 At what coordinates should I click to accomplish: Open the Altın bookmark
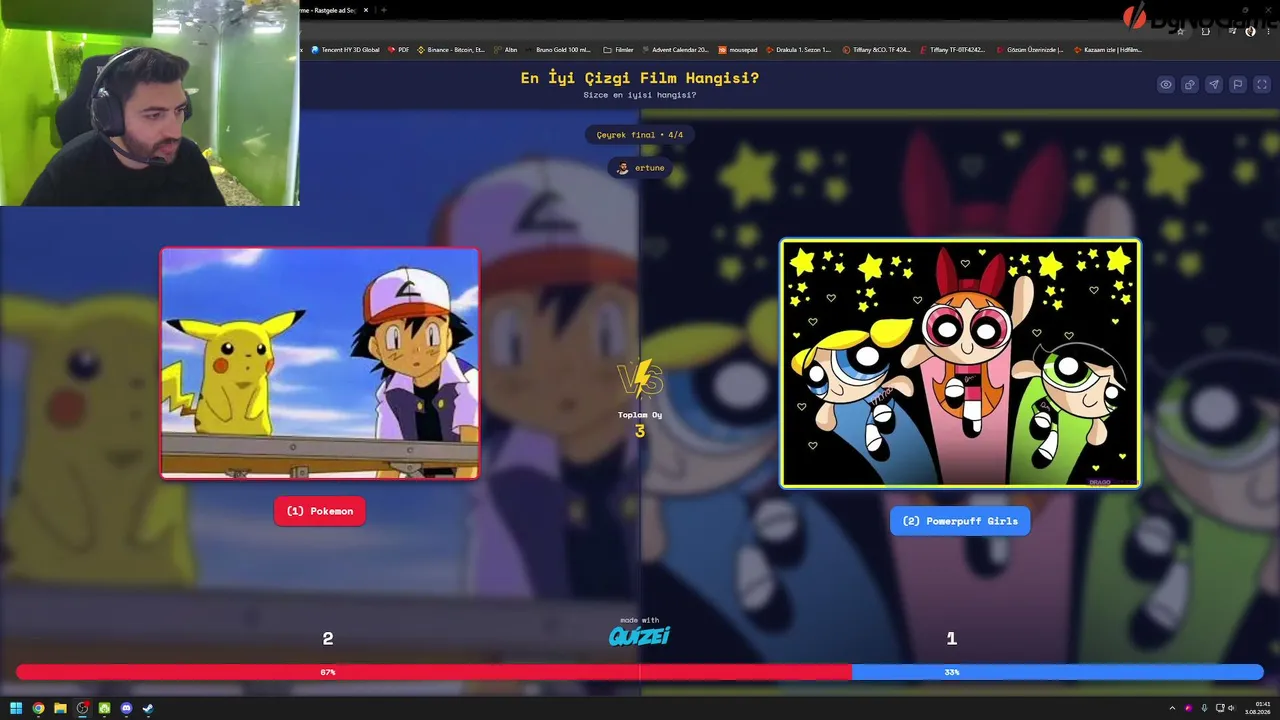[506, 49]
